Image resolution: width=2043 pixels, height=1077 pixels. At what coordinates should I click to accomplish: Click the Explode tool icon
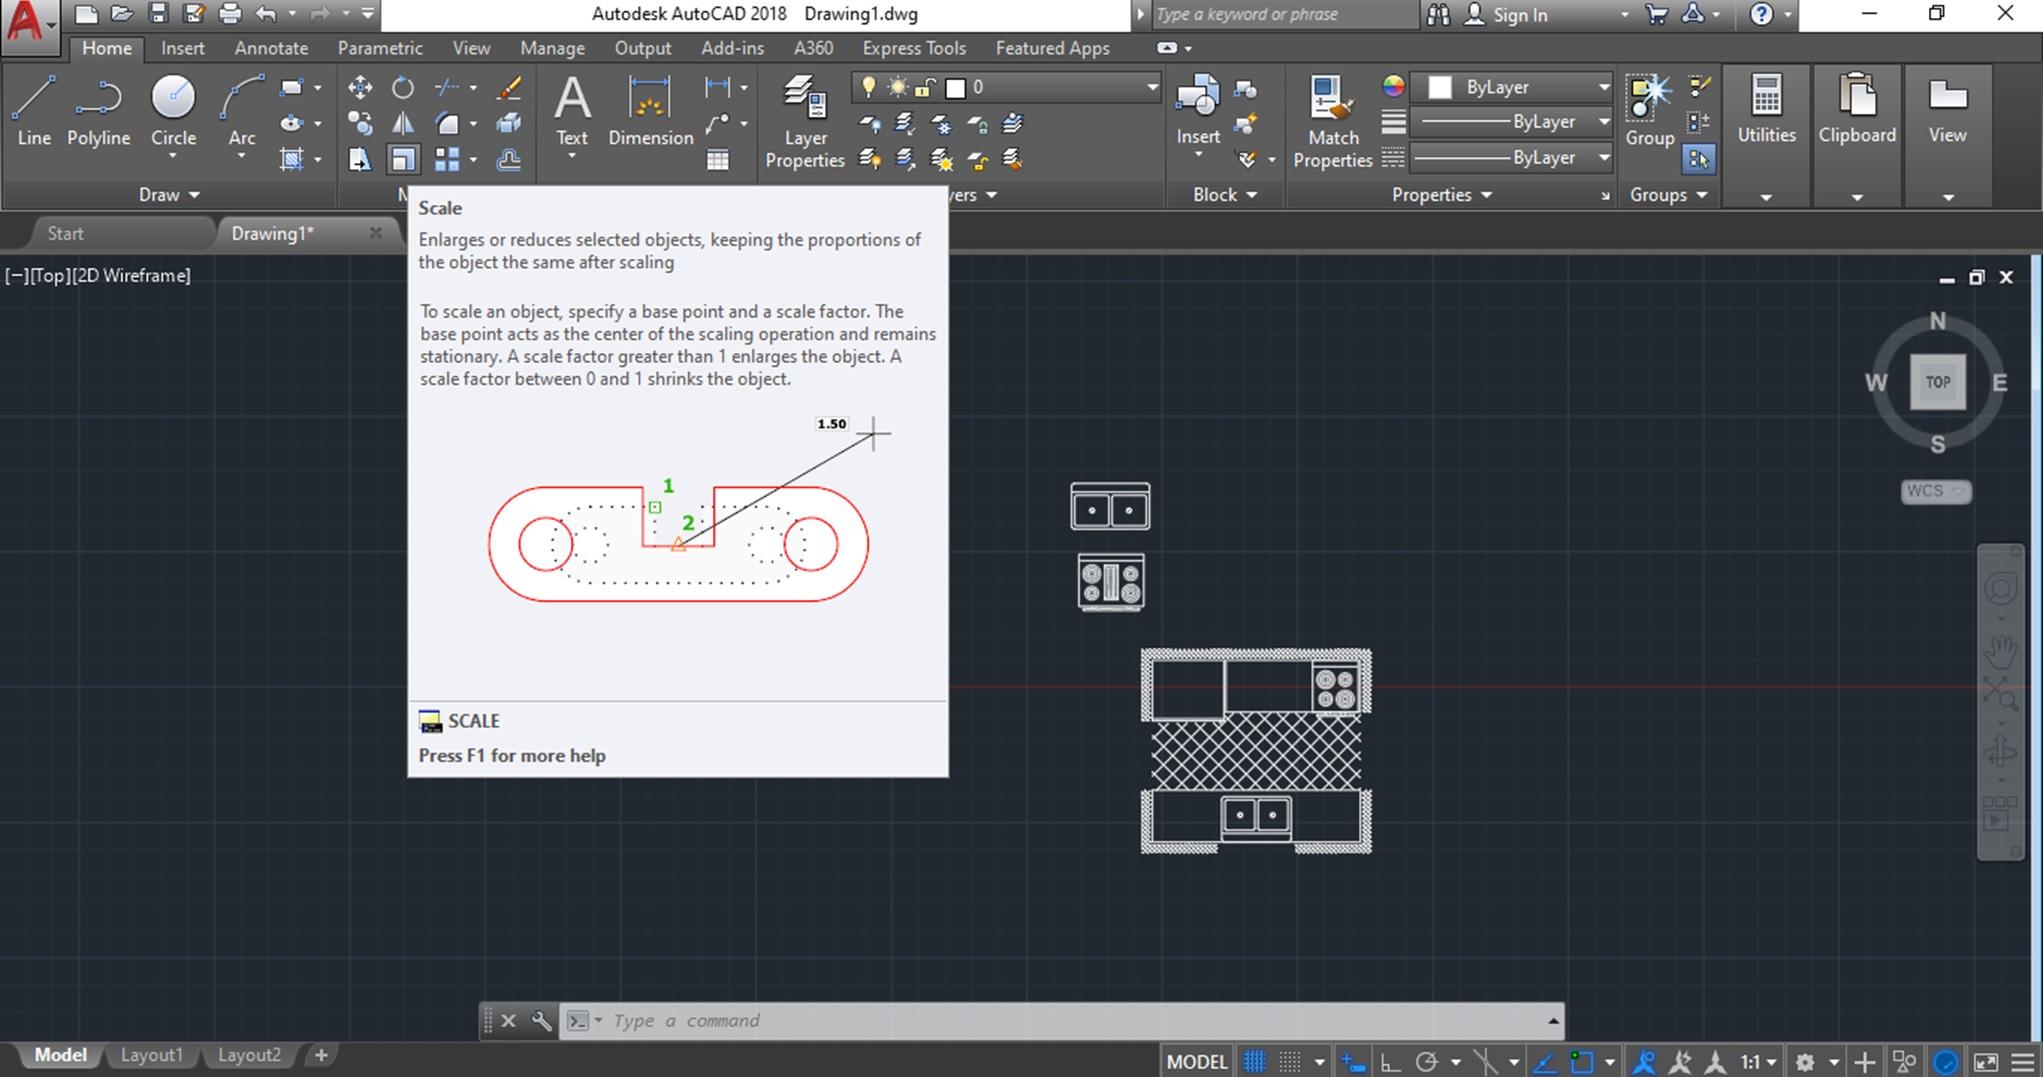(x=509, y=124)
